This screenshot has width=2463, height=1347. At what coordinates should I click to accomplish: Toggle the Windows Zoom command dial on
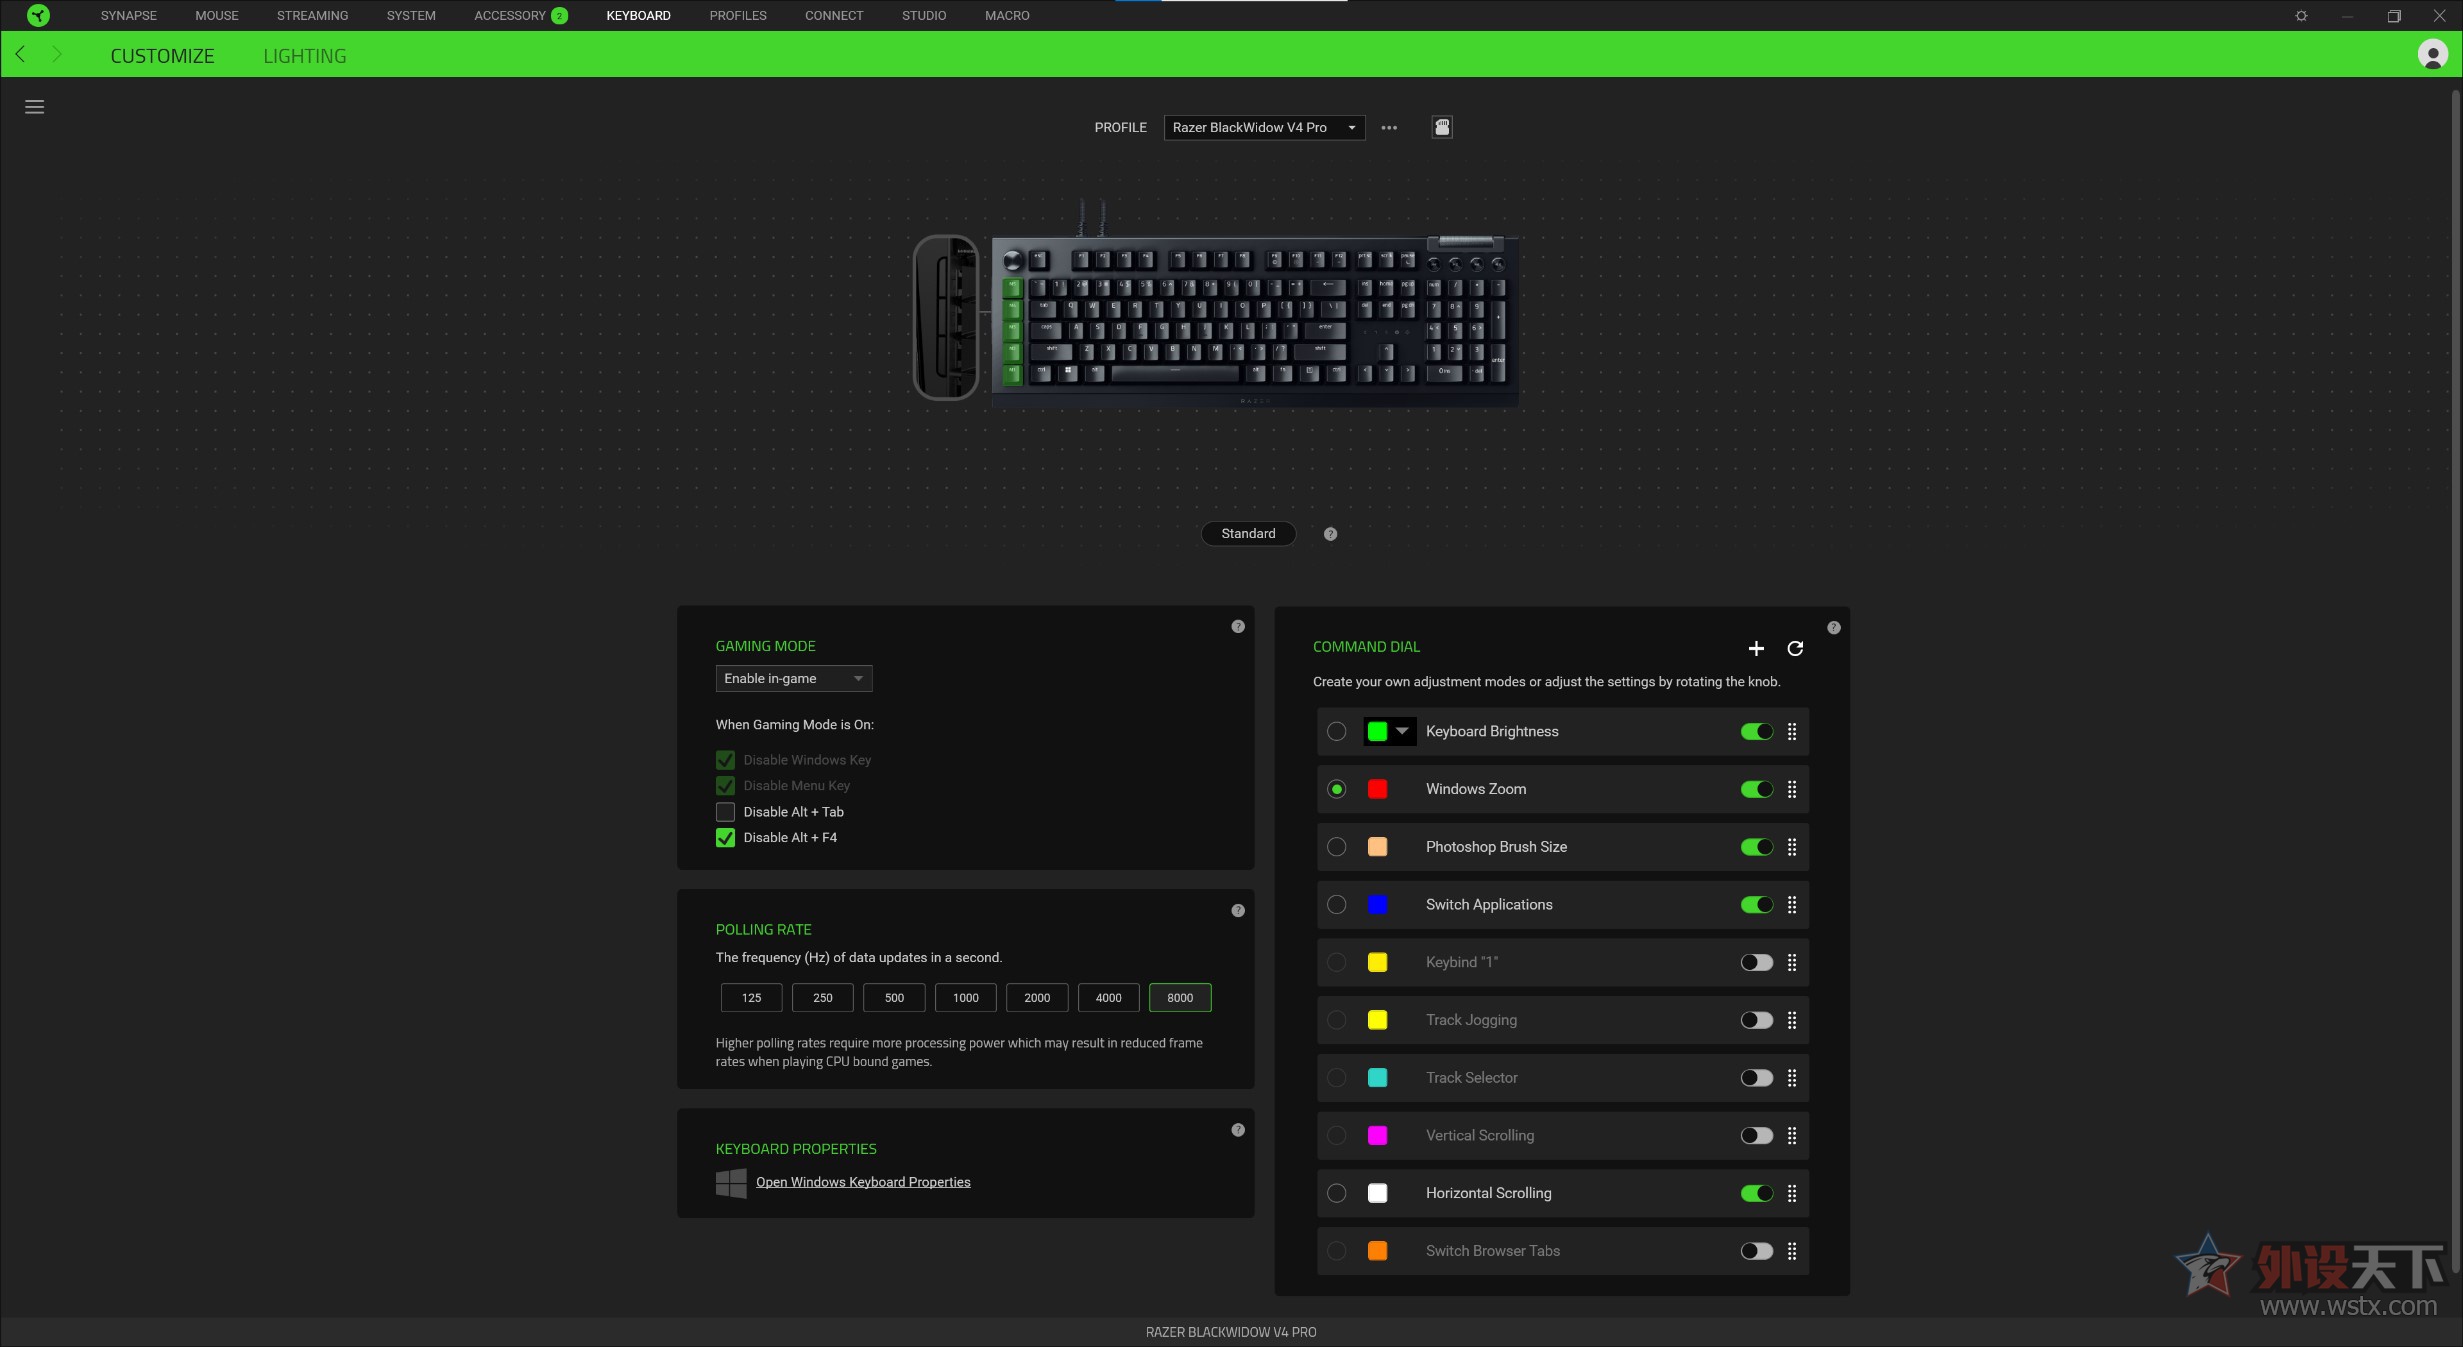(1755, 788)
